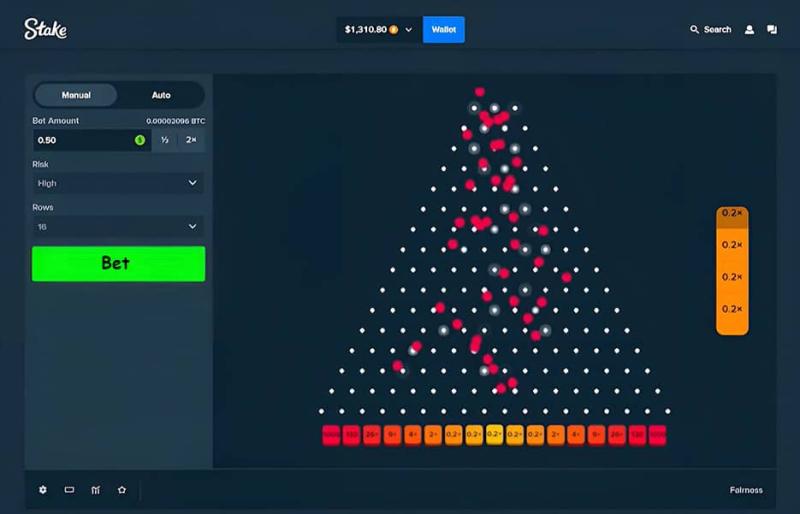This screenshot has height=514, width=800.
Task: Open the Wallet
Action: point(444,30)
